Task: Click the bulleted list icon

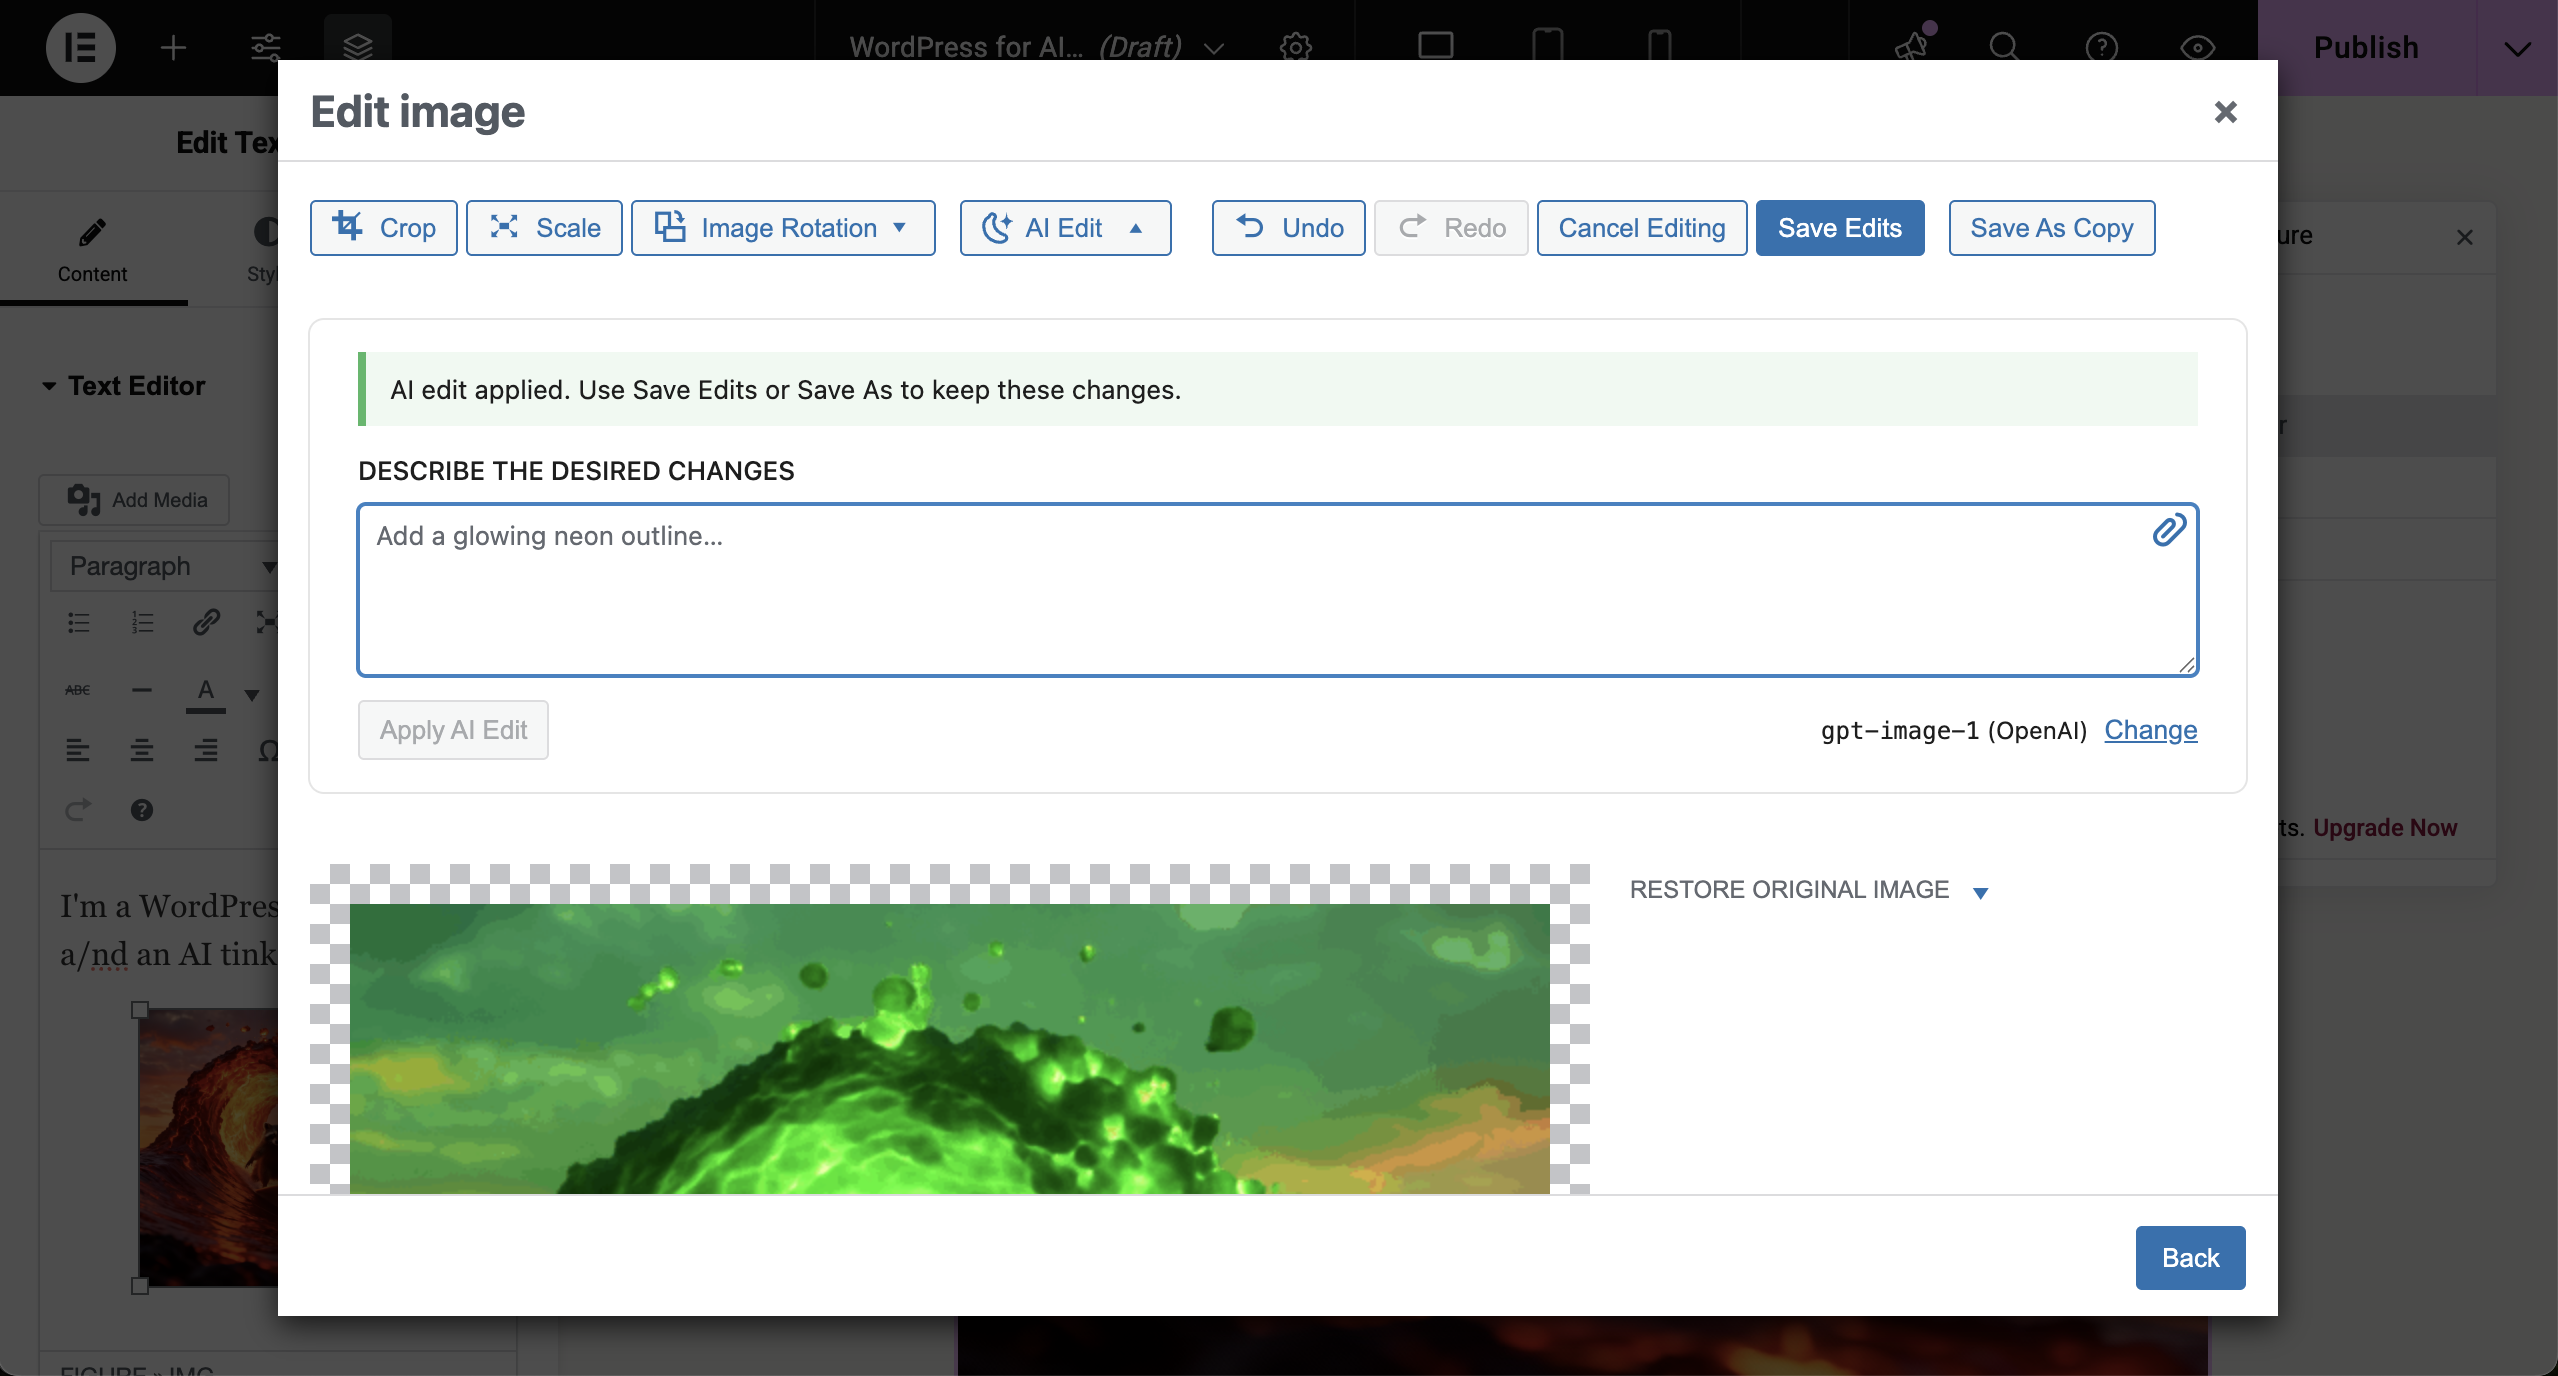Action: point(78,623)
